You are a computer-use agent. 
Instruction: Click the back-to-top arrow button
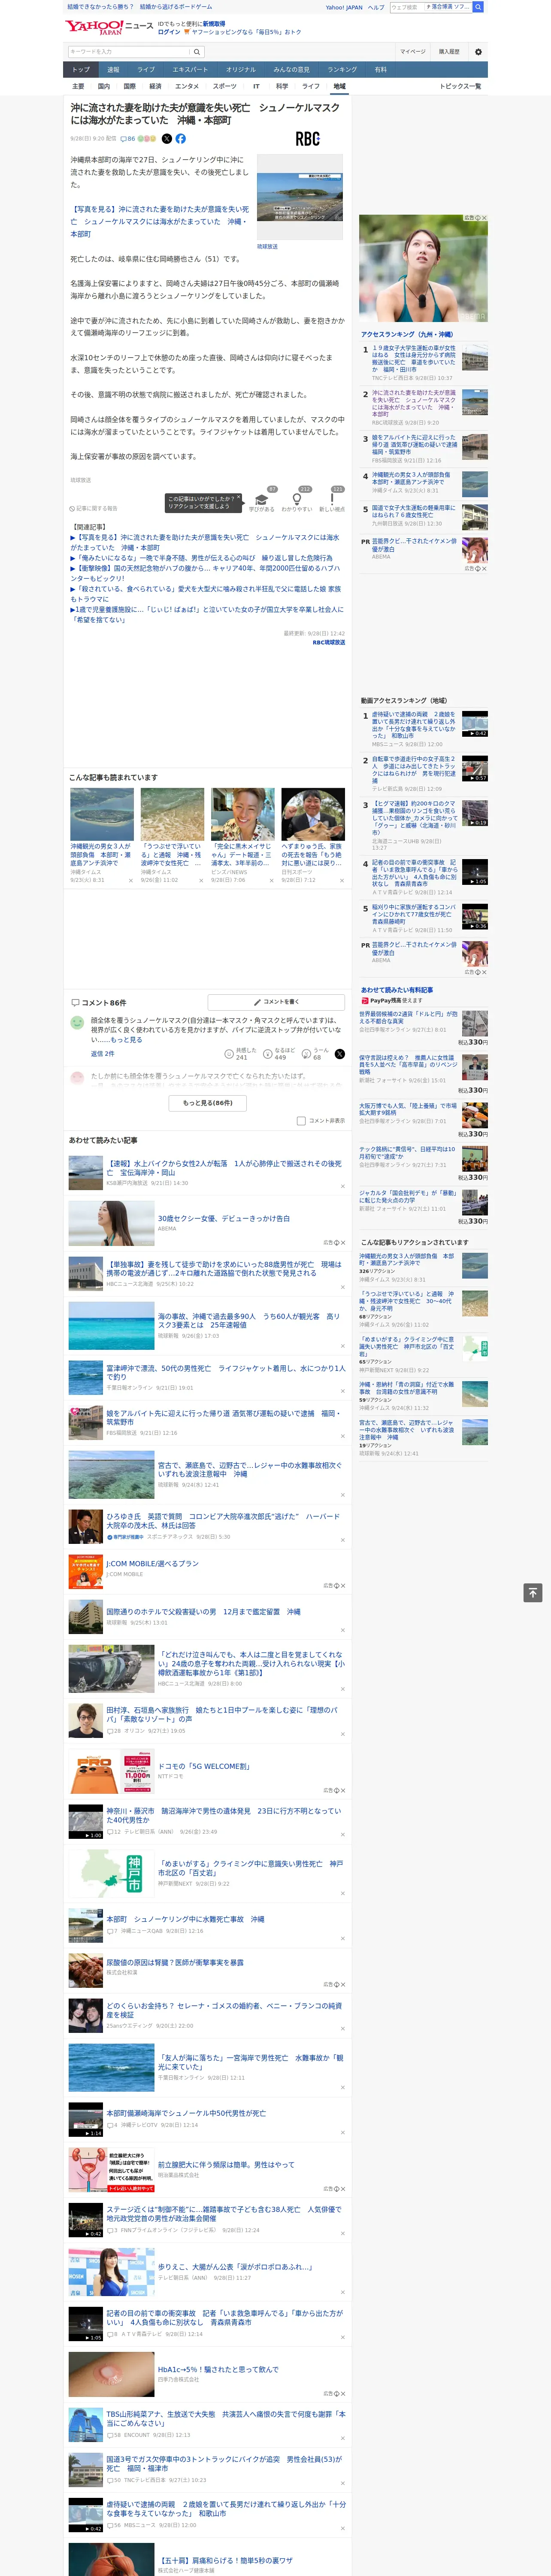[x=533, y=1593]
